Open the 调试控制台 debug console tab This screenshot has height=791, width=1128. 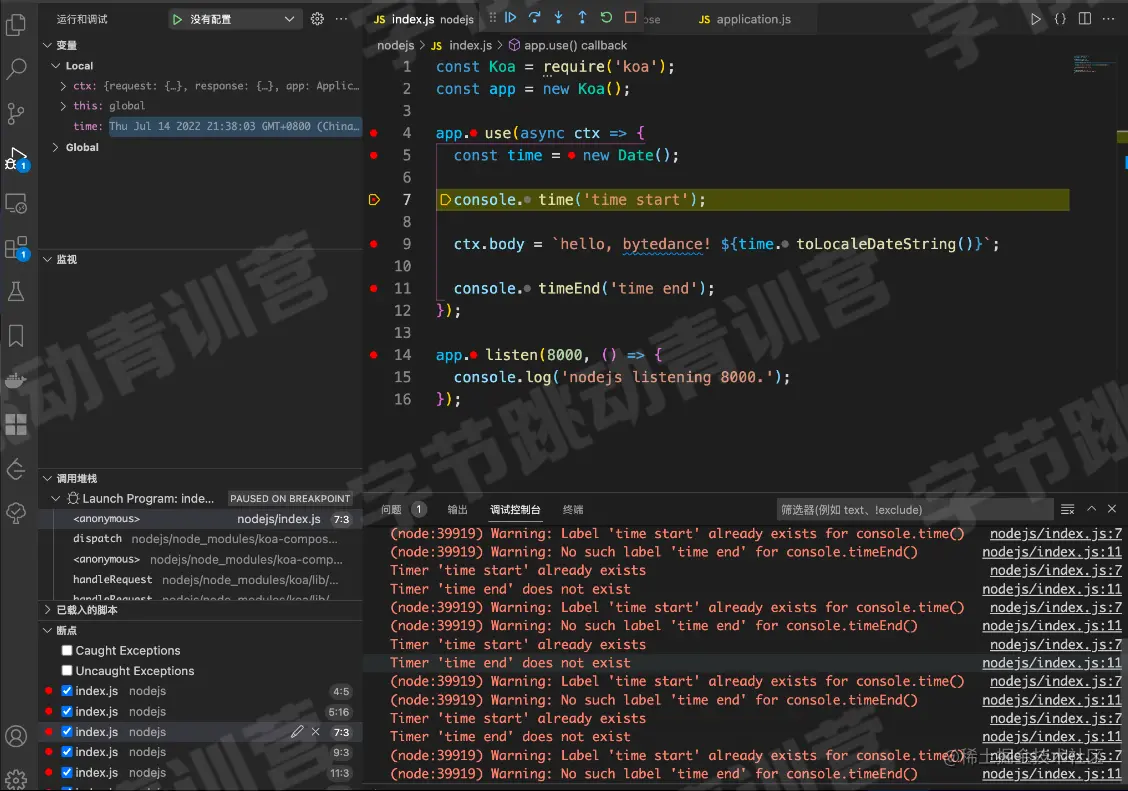[515, 510]
